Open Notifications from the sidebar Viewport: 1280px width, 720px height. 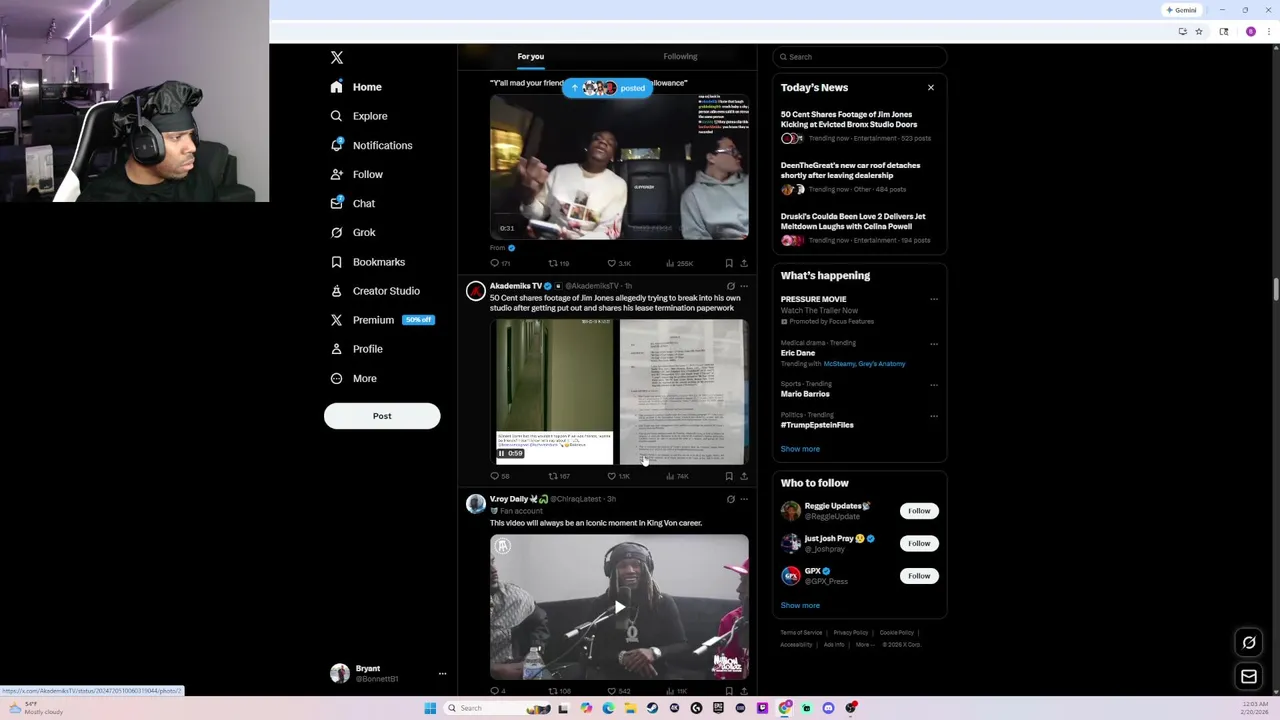click(x=371, y=145)
